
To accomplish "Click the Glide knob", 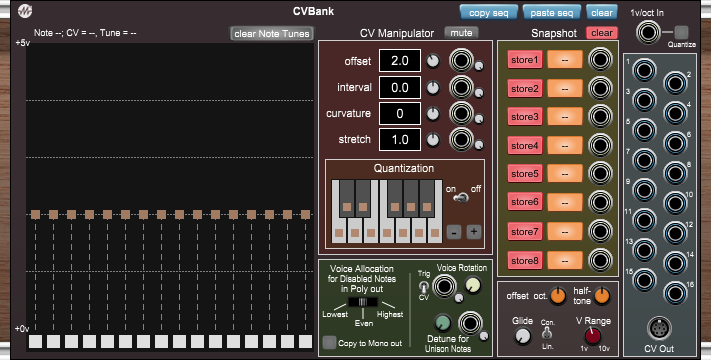I will pyautogui.click(x=522, y=336).
